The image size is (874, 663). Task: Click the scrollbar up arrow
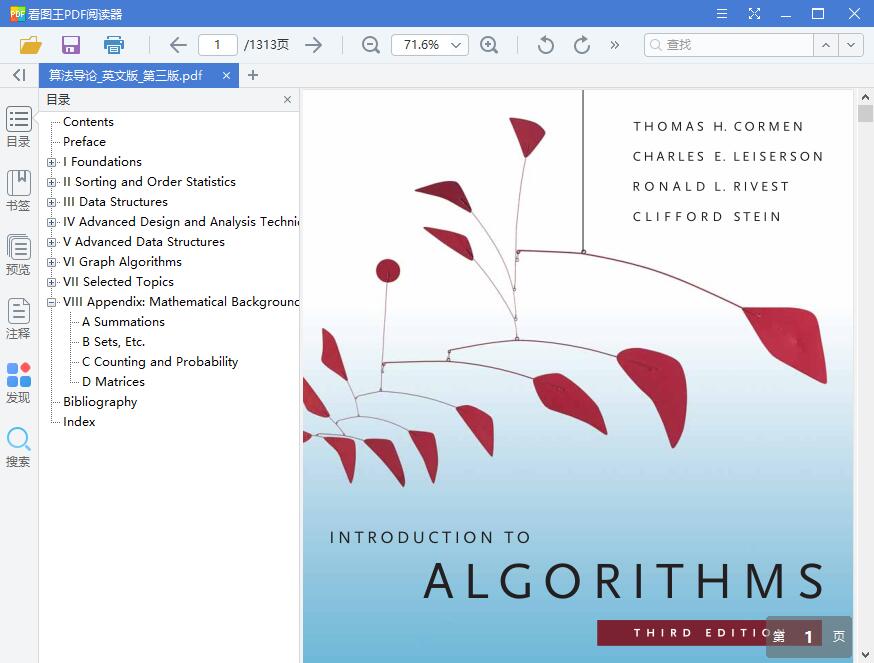coord(865,97)
